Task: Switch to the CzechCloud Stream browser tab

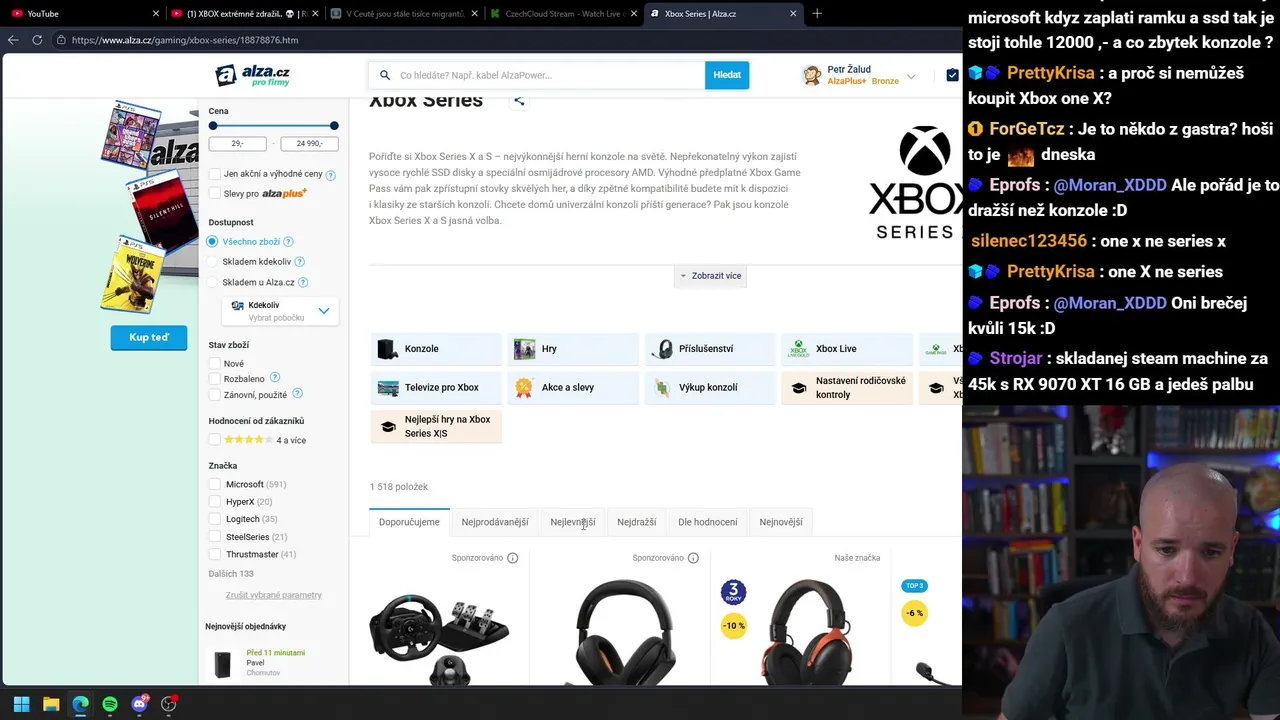Action: [563, 14]
